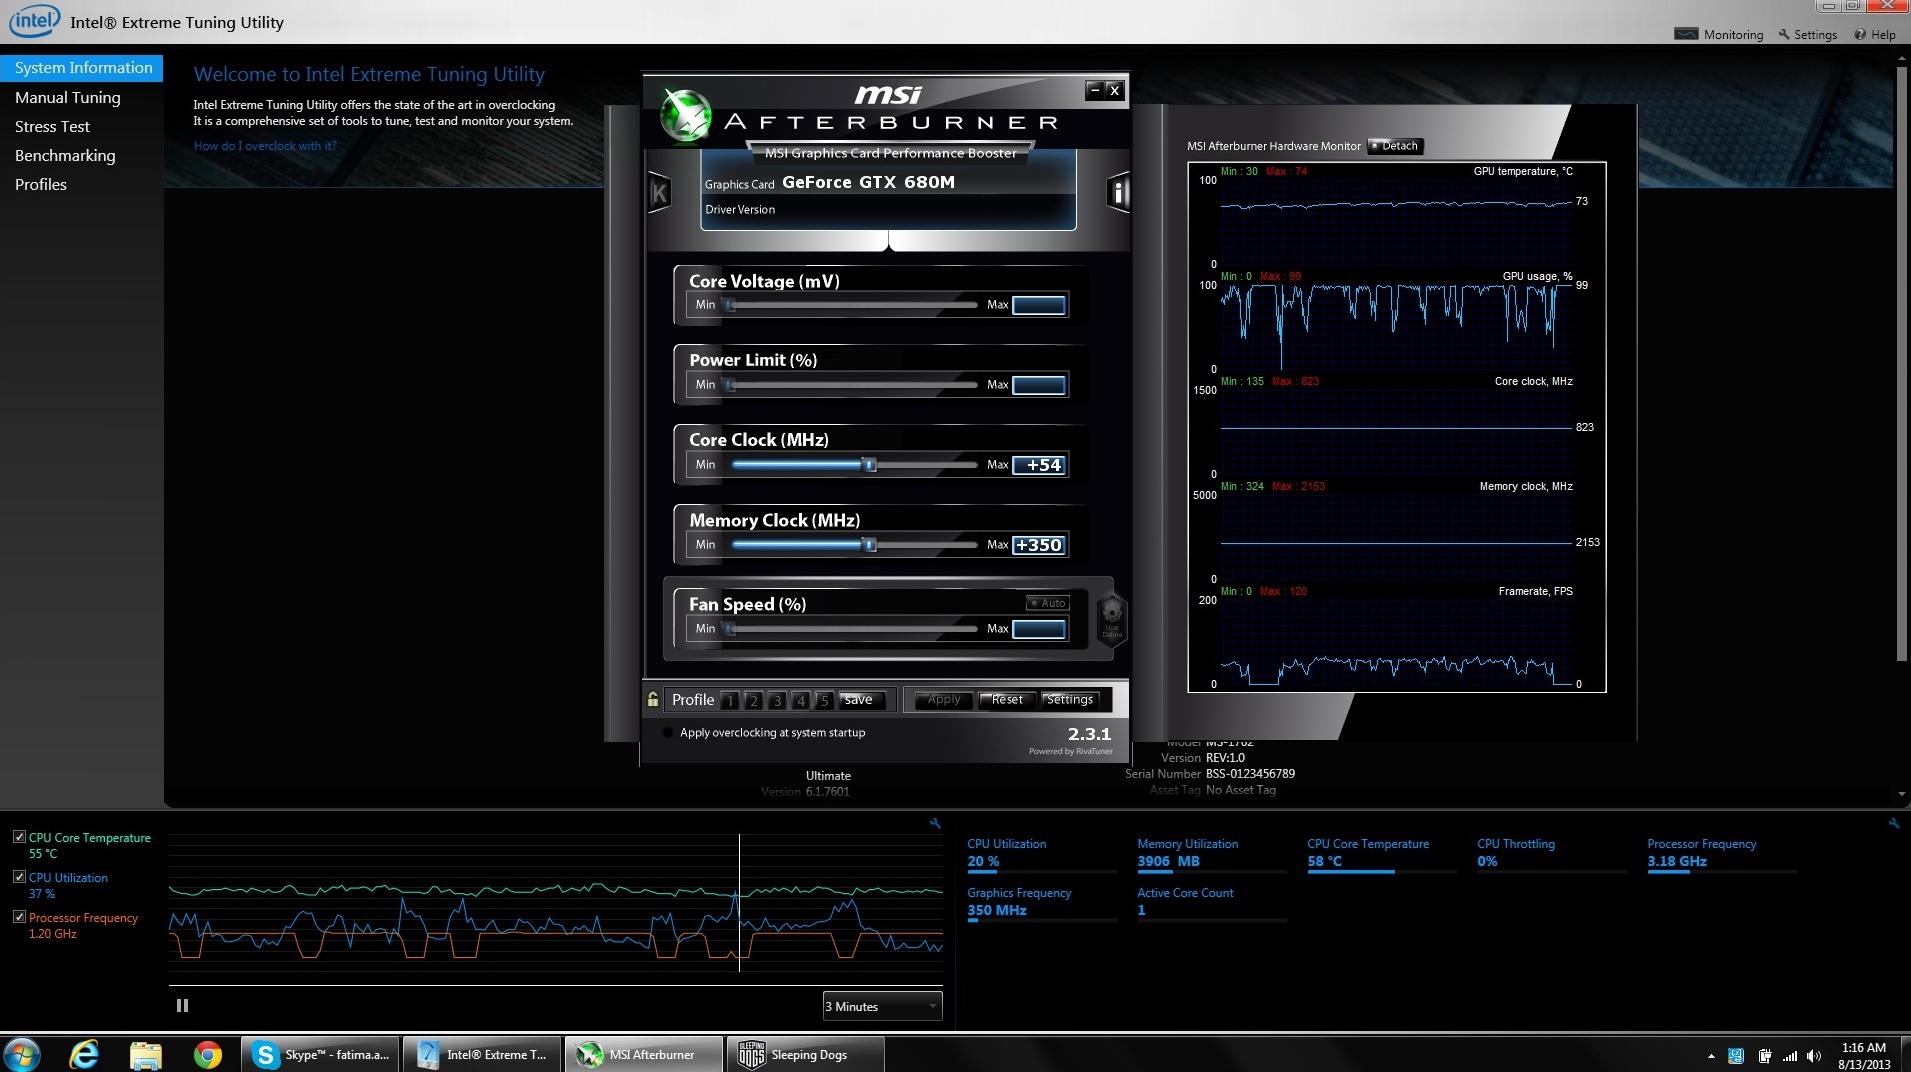Click Processor Frequency 3.18 GHz value
The width and height of the screenshot is (1911, 1072).
(x=1677, y=861)
